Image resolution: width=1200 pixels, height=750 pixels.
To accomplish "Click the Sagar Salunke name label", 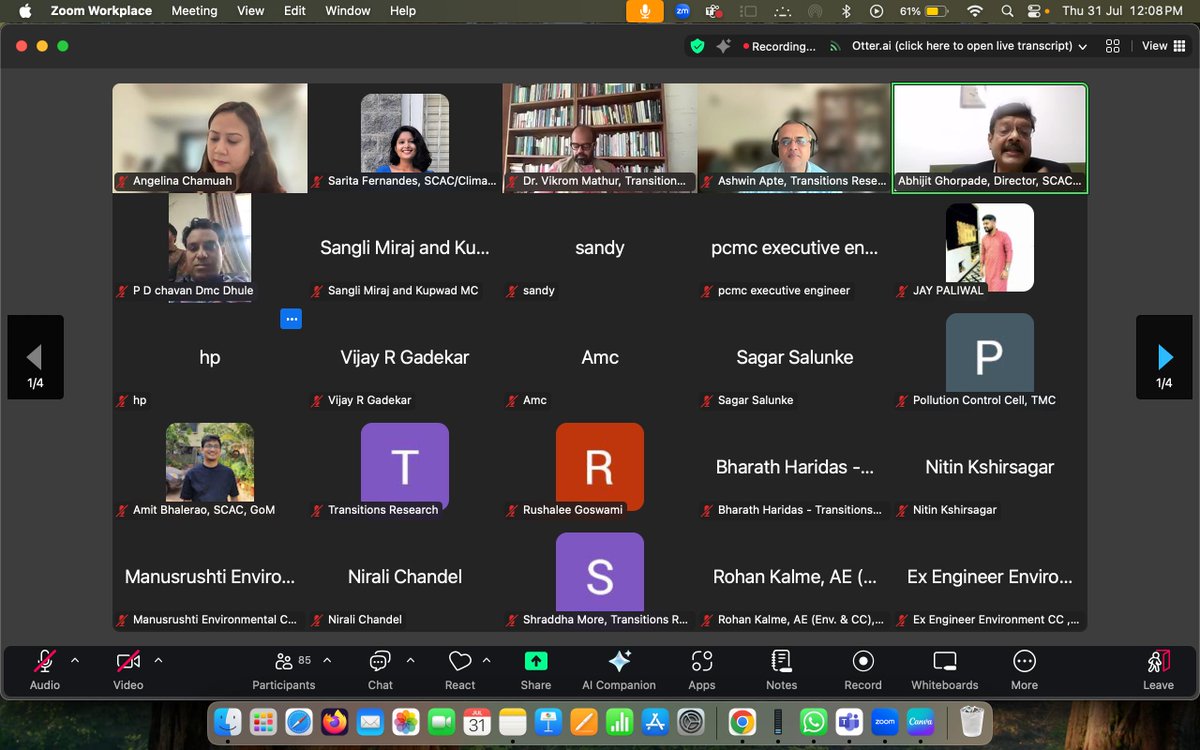I will (755, 400).
